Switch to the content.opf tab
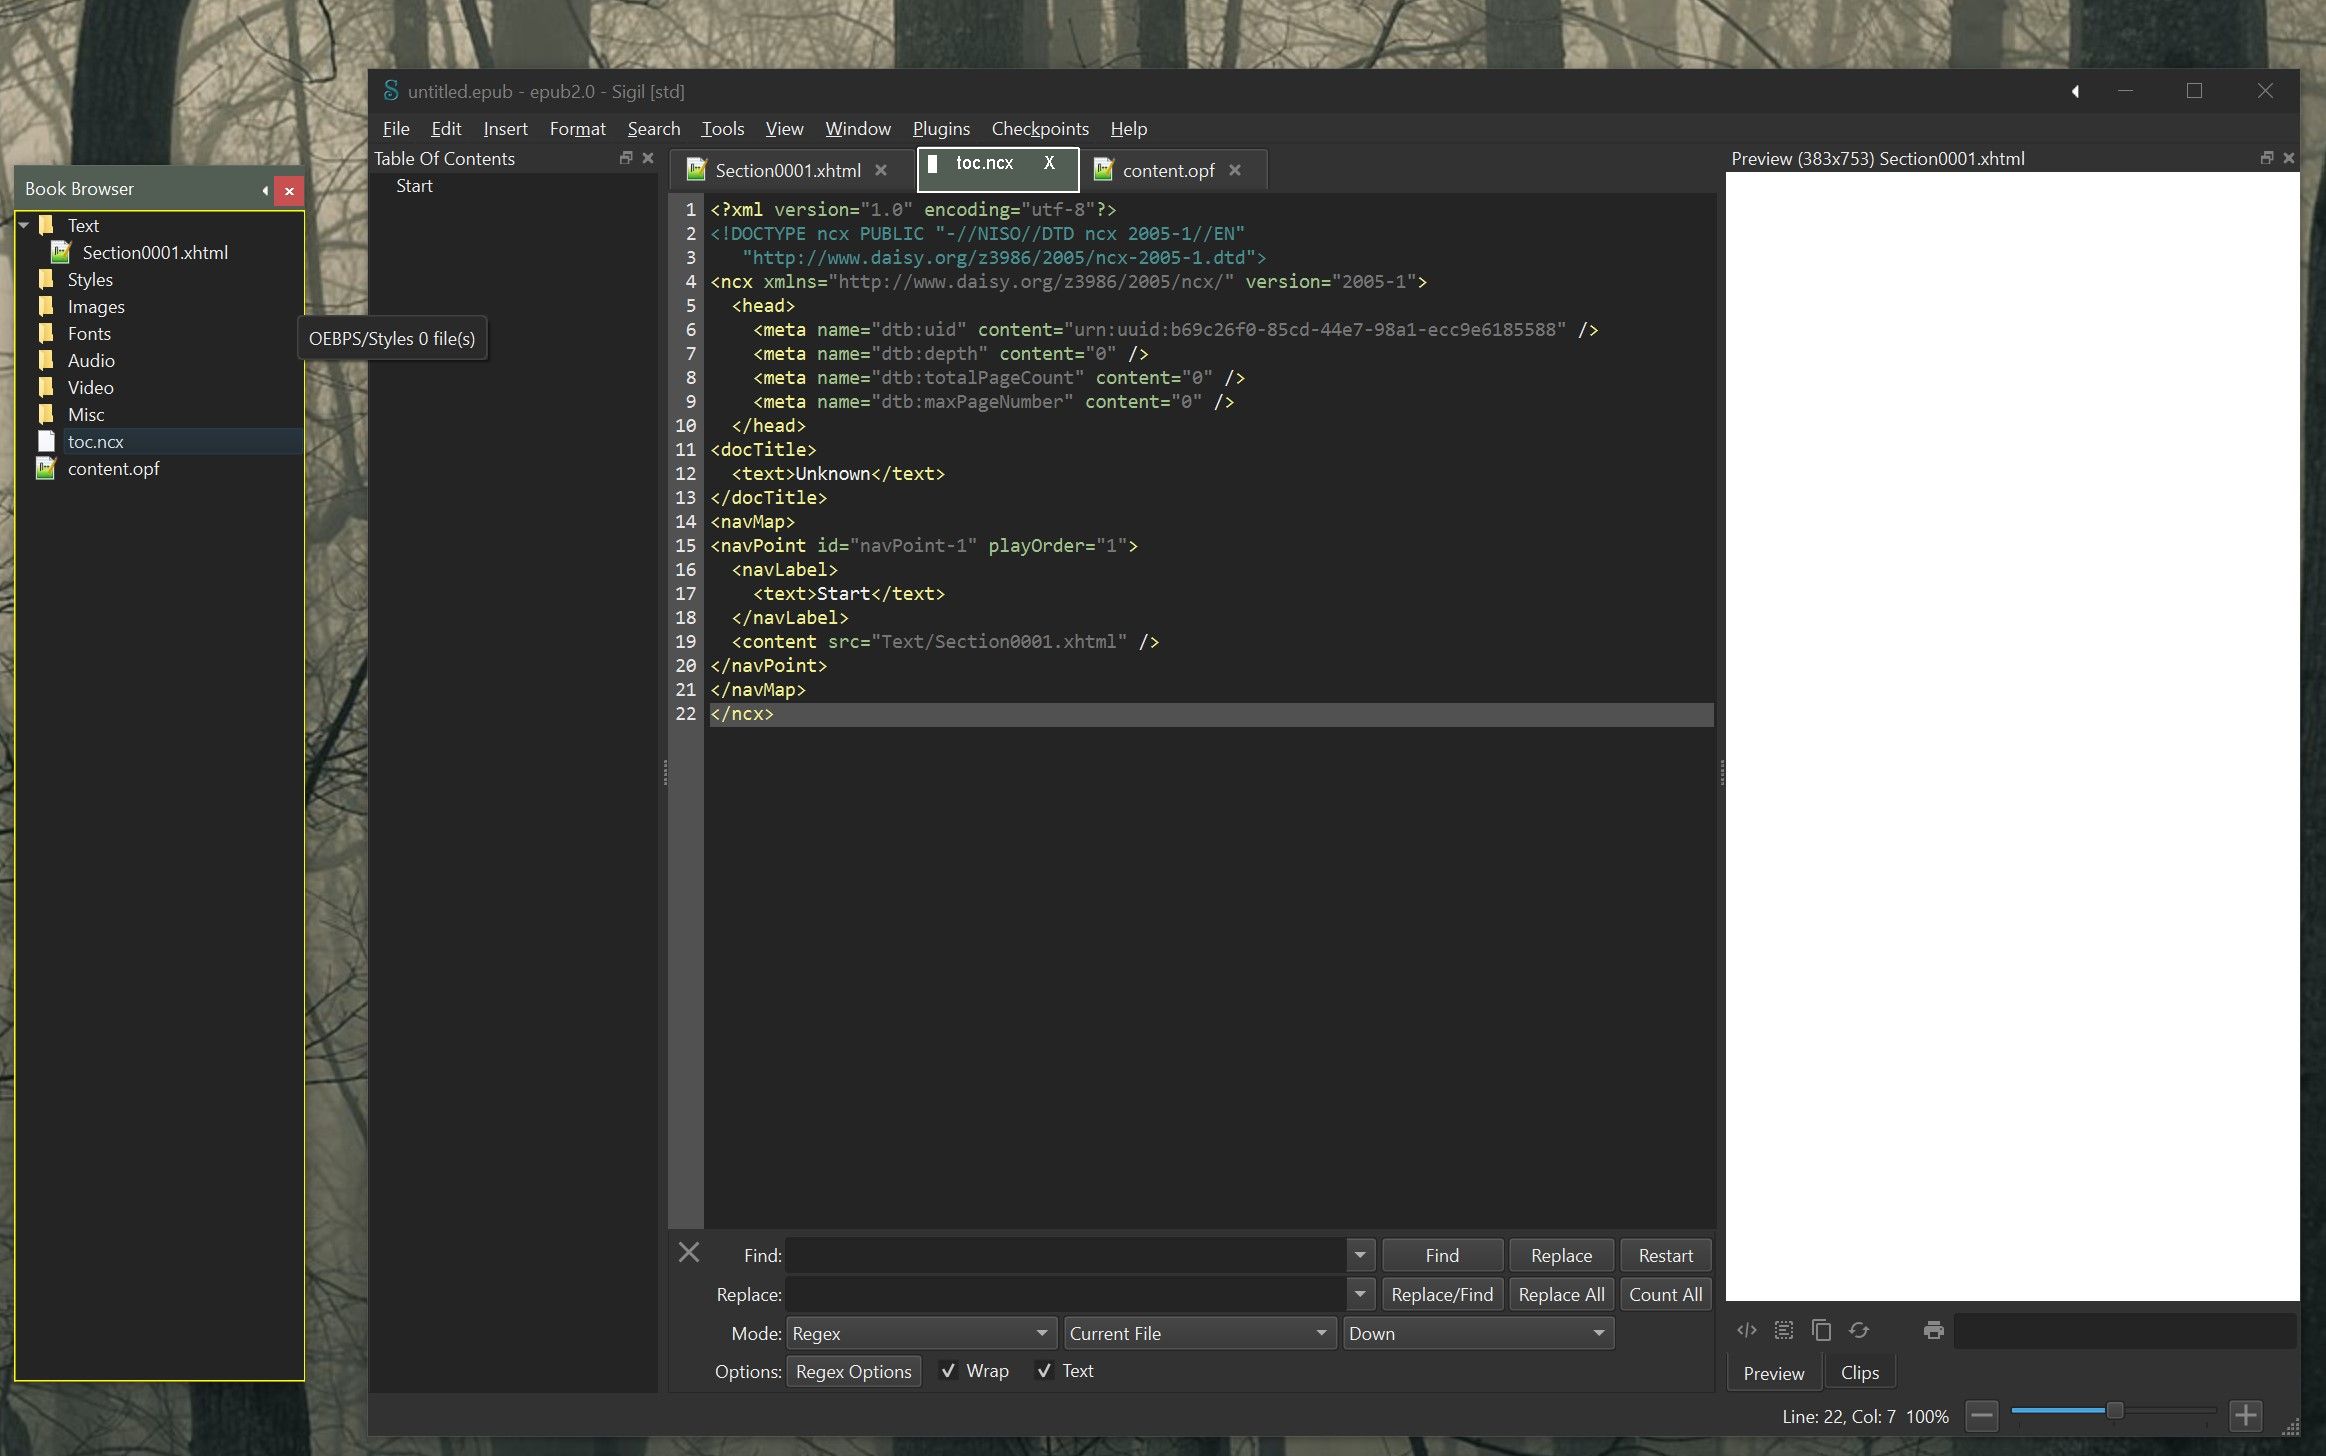 tap(1167, 171)
